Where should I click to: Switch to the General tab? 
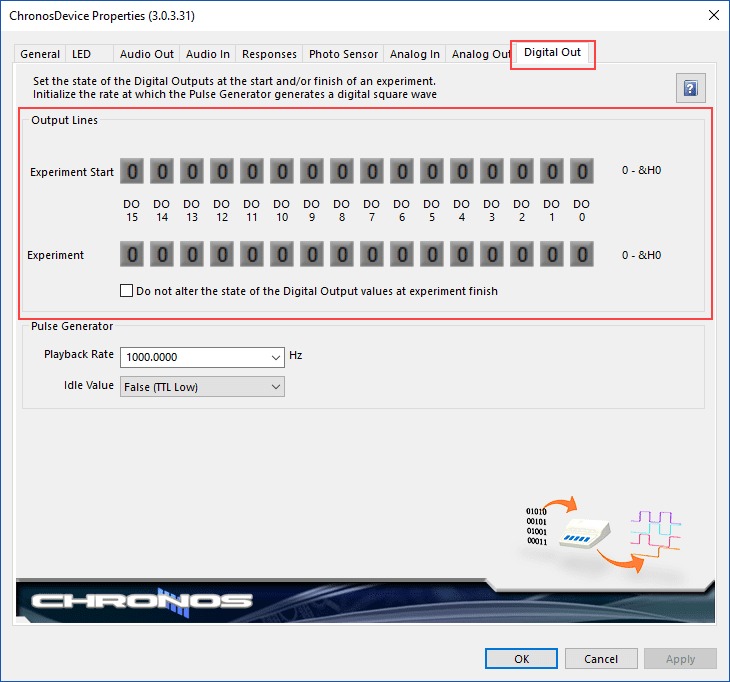coord(40,54)
